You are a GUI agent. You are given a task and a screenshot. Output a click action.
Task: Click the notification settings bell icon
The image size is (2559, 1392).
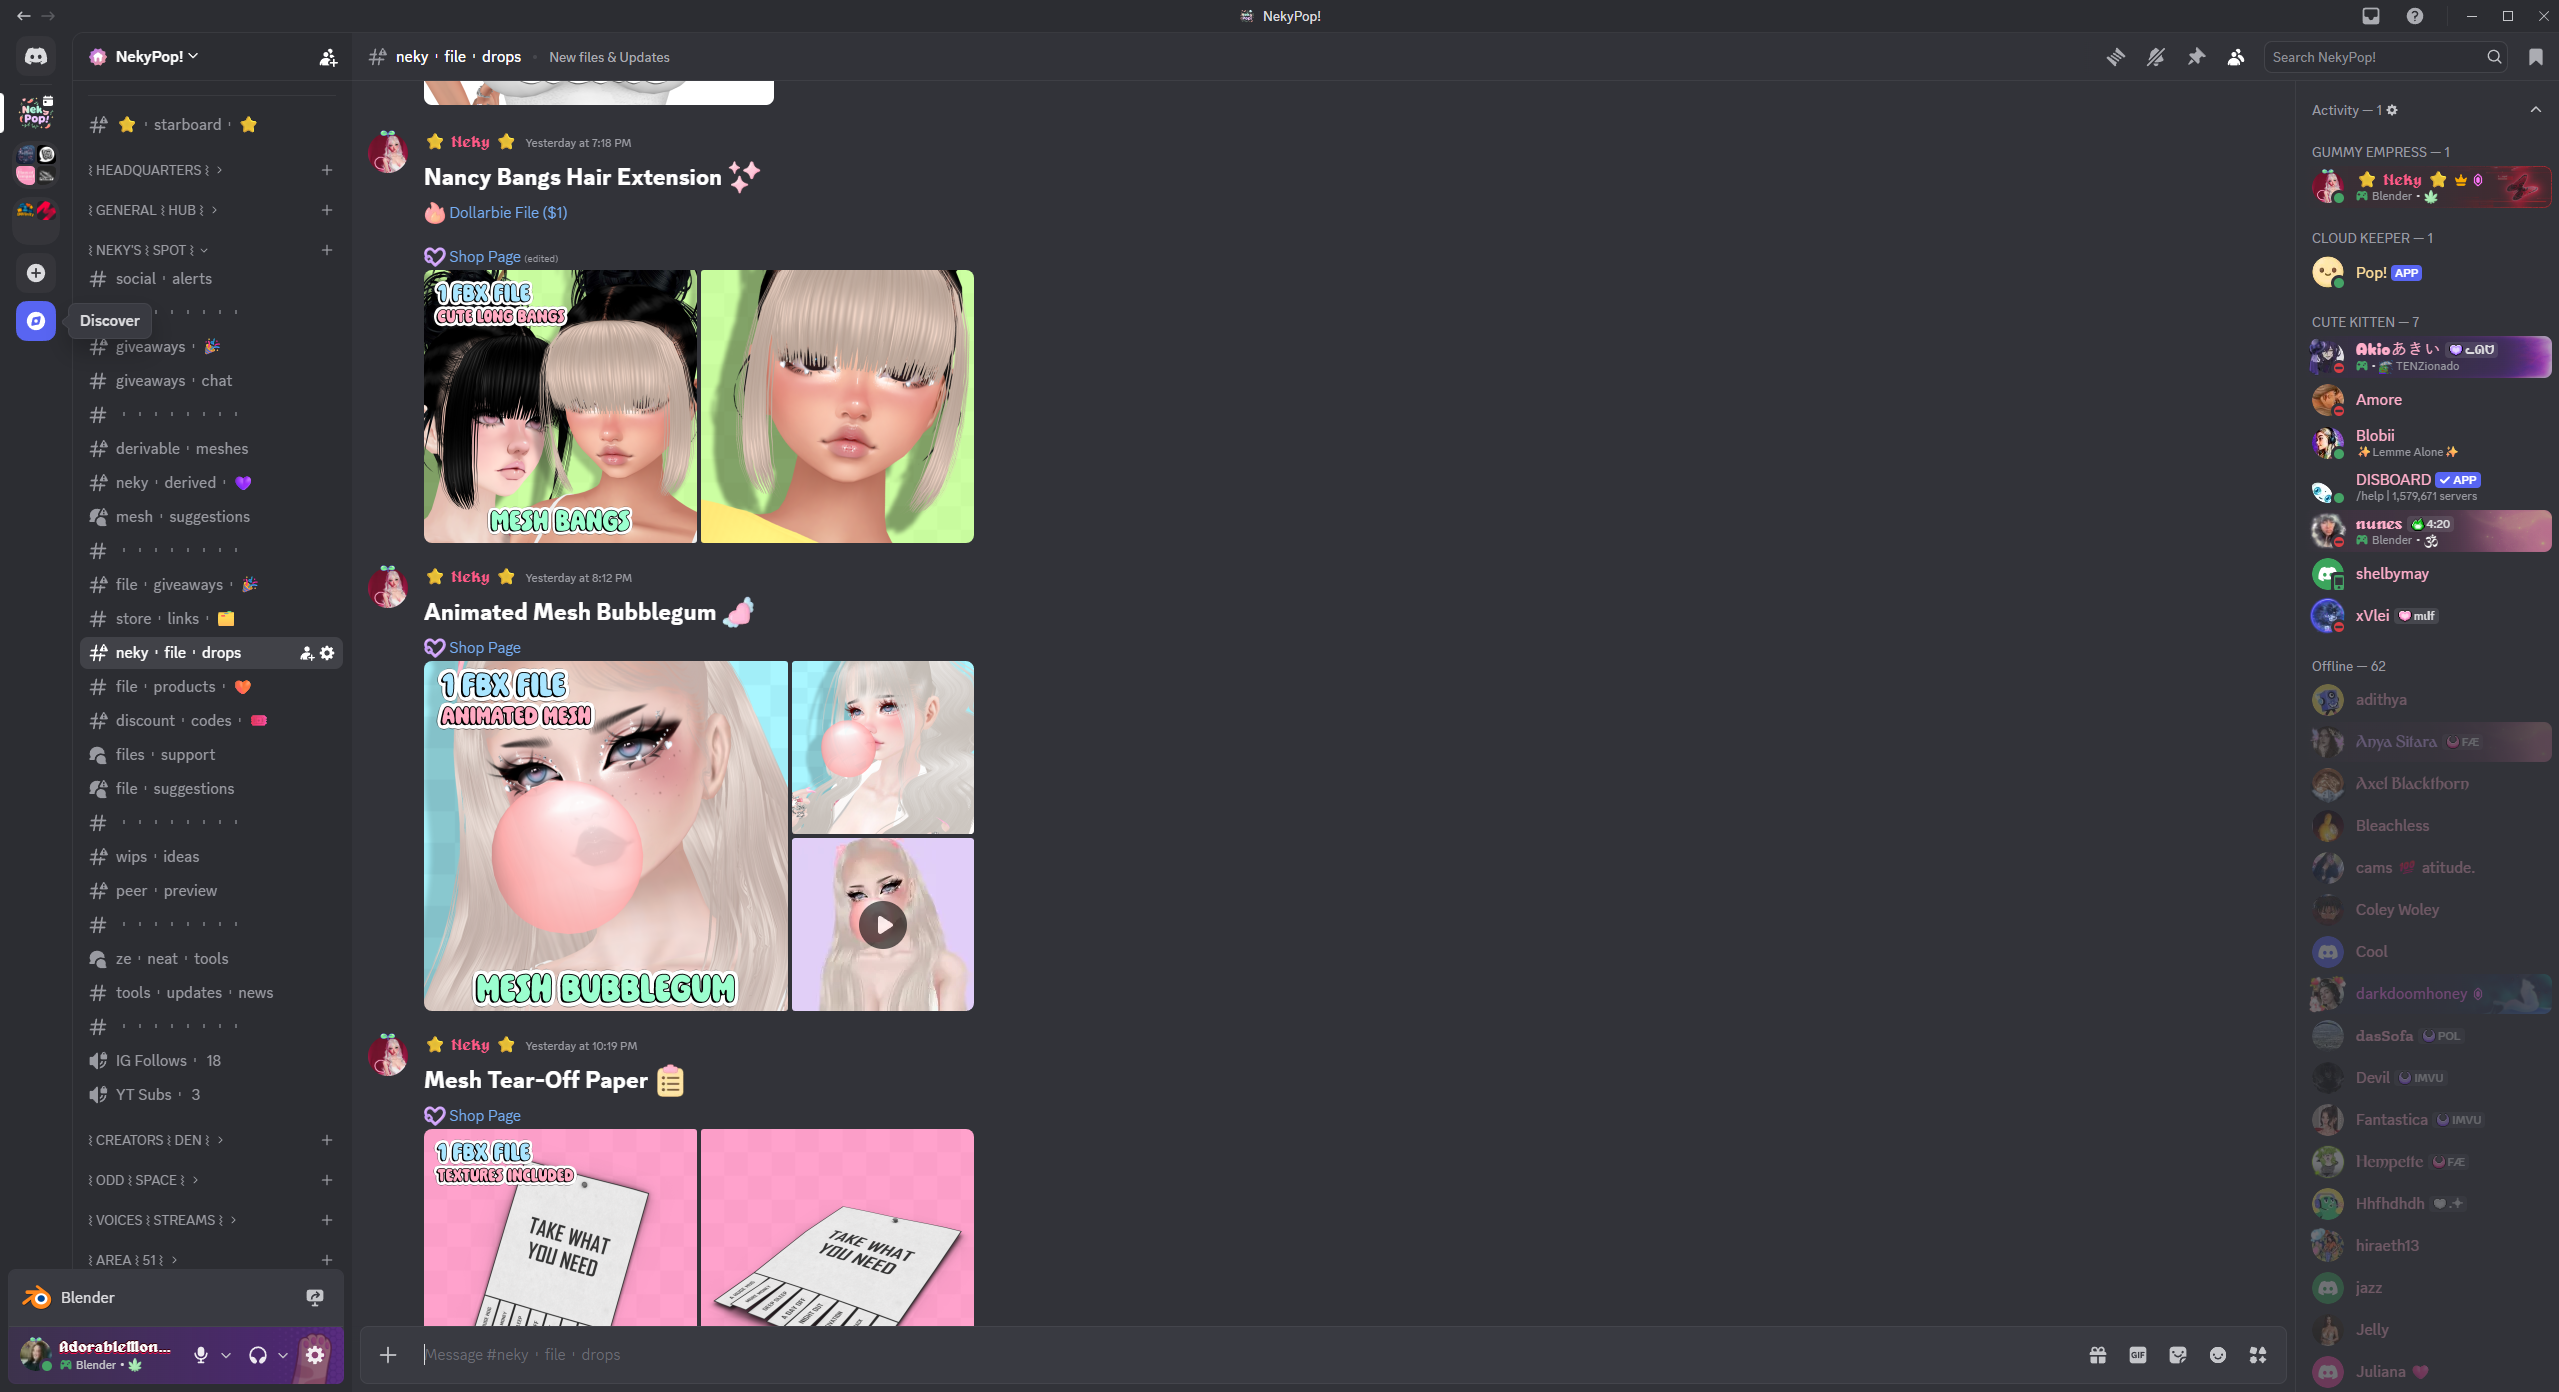(2155, 57)
